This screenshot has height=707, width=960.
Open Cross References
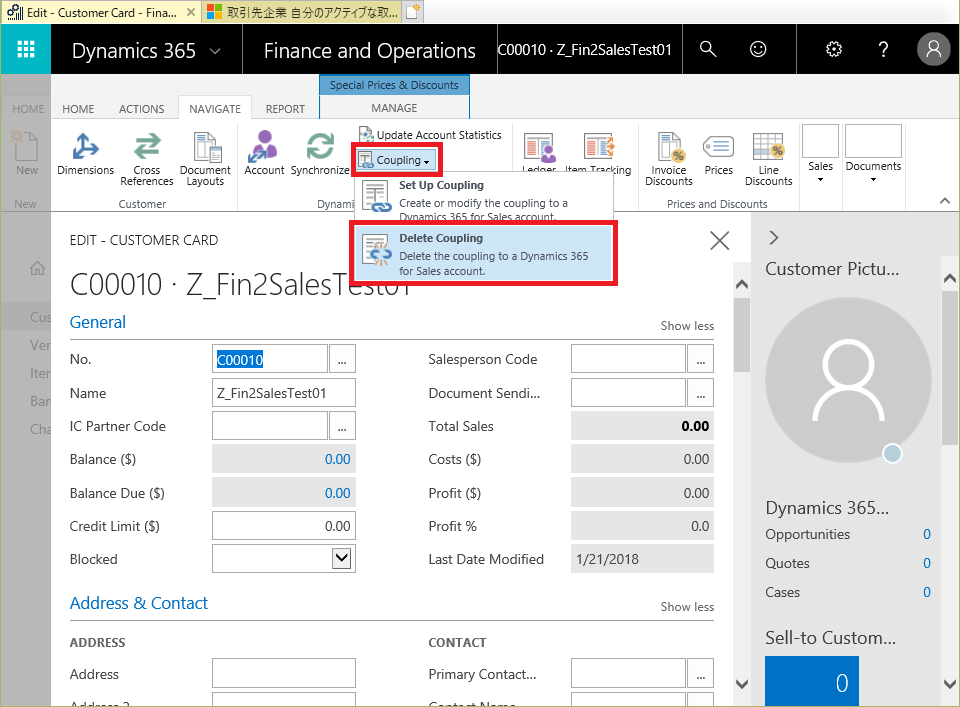click(x=147, y=159)
